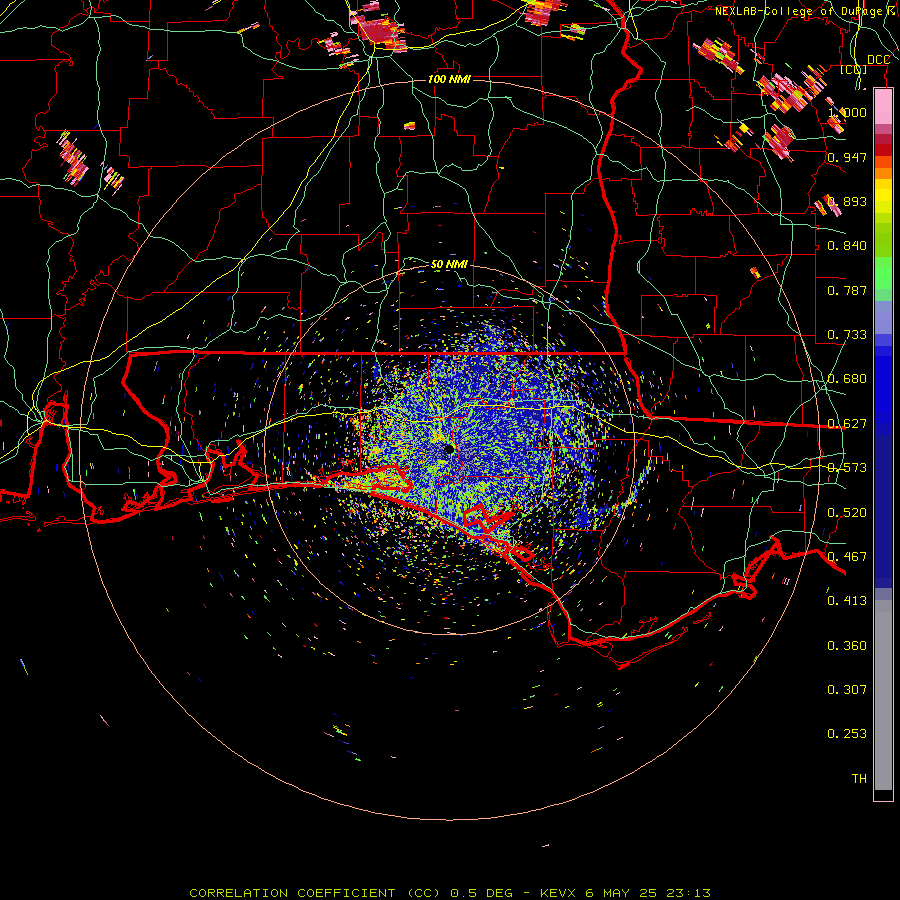Viewport: 900px width, 900px height.
Task: Click the 0.947 scale value
Action: pos(847,157)
